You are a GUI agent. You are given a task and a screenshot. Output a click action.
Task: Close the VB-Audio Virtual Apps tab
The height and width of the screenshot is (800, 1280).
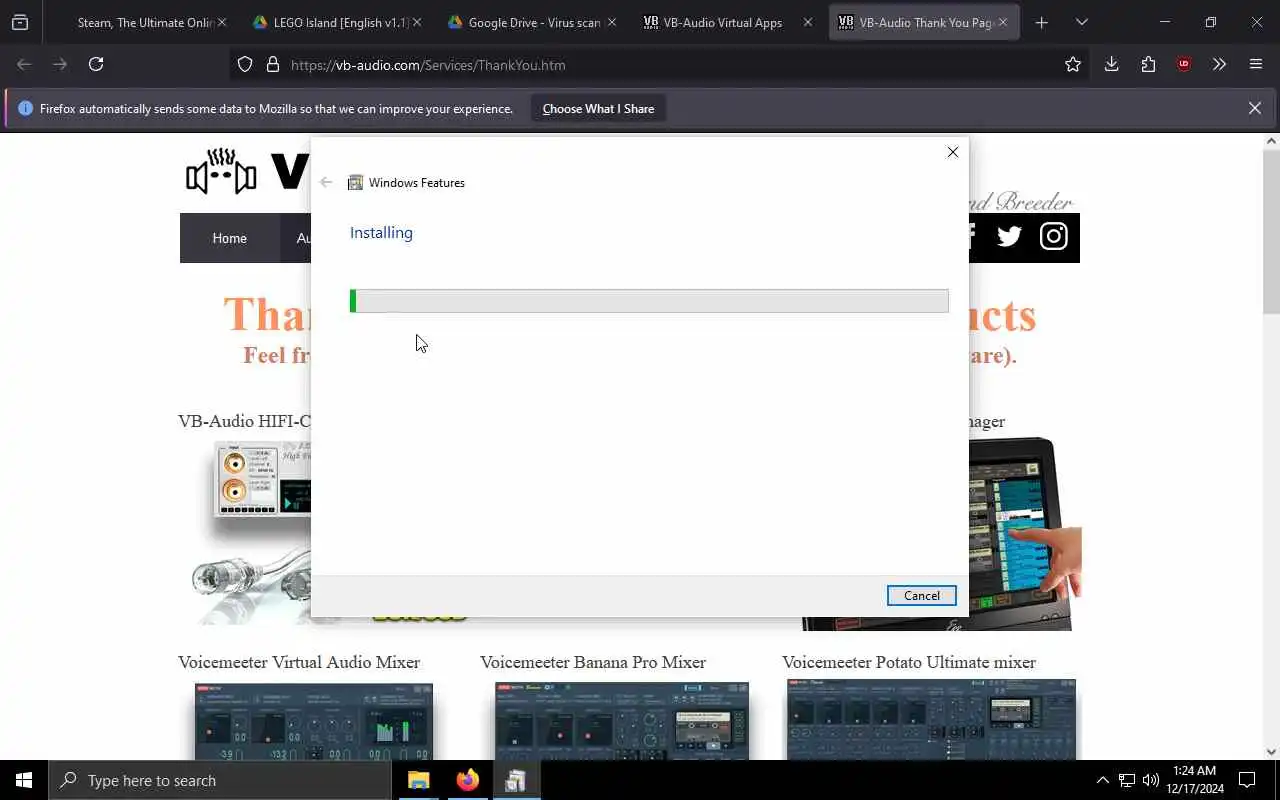coord(807,22)
